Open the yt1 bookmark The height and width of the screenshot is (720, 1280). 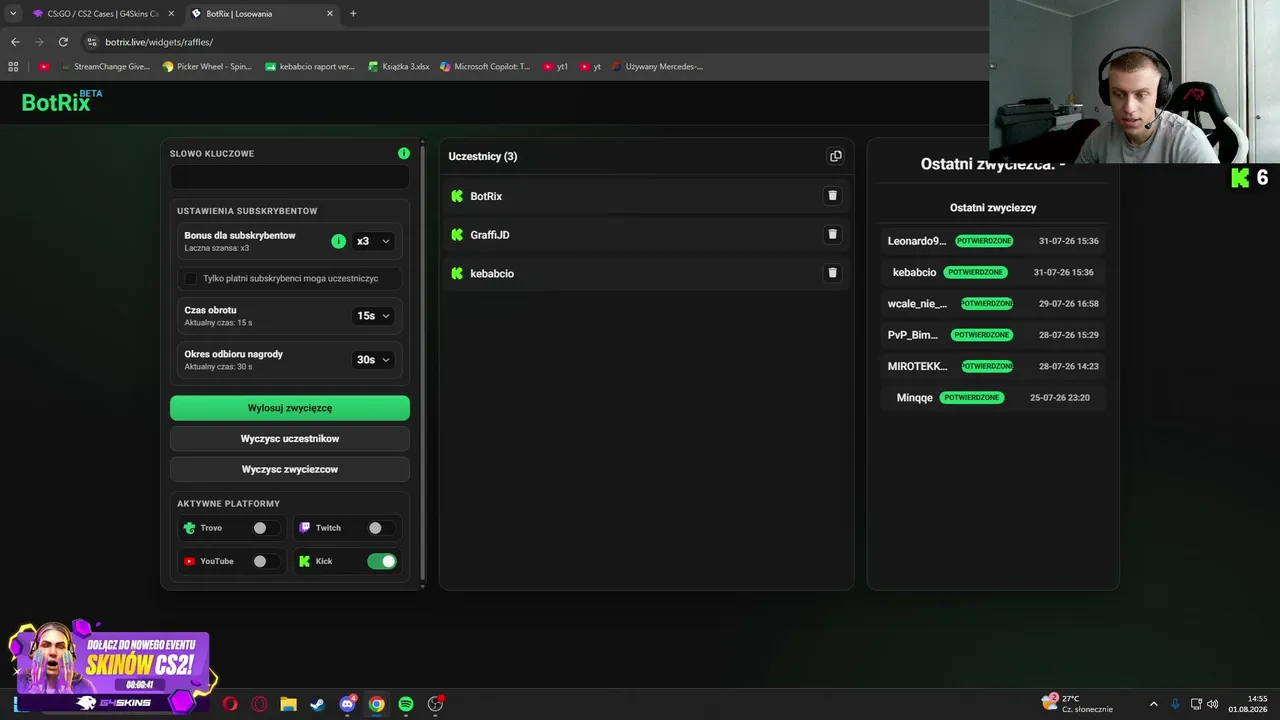(x=556, y=67)
